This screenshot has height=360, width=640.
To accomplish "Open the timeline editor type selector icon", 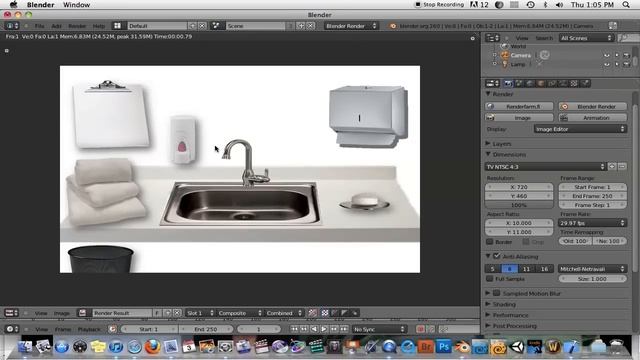I will (x=11, y=329).
